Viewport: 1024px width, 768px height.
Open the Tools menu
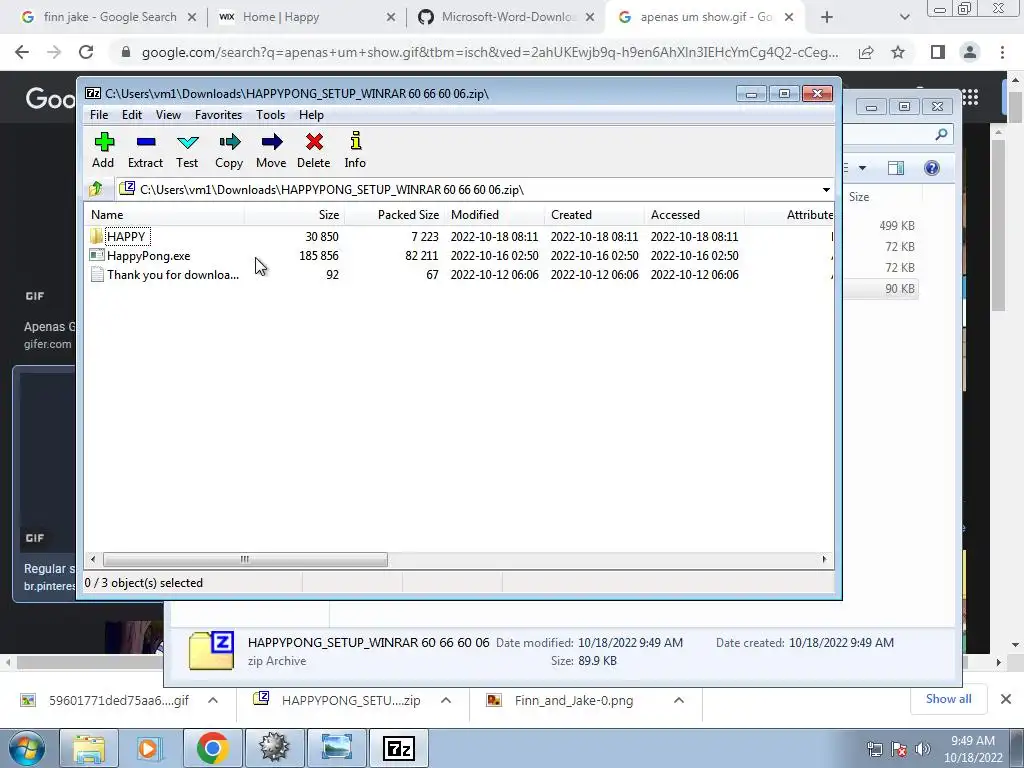[x=270, y=115]
